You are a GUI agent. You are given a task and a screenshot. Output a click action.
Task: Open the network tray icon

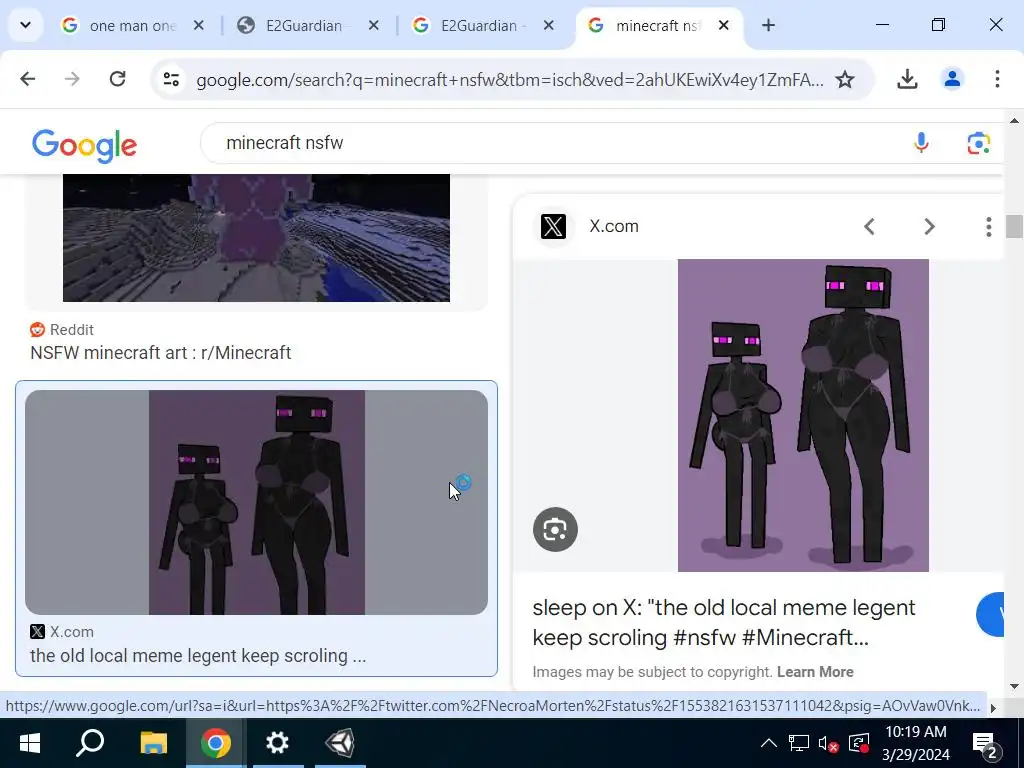798,743
